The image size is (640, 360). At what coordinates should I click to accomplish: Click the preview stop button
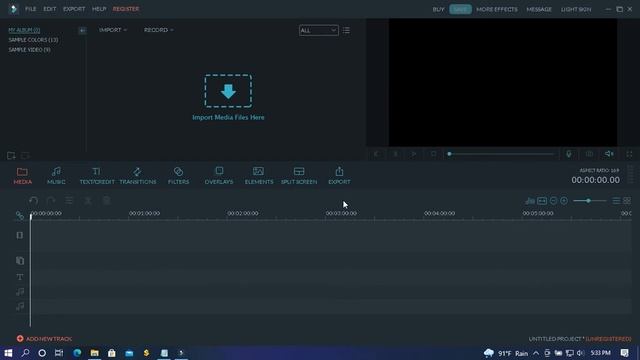pyautogui.click(x=433, y=154)
